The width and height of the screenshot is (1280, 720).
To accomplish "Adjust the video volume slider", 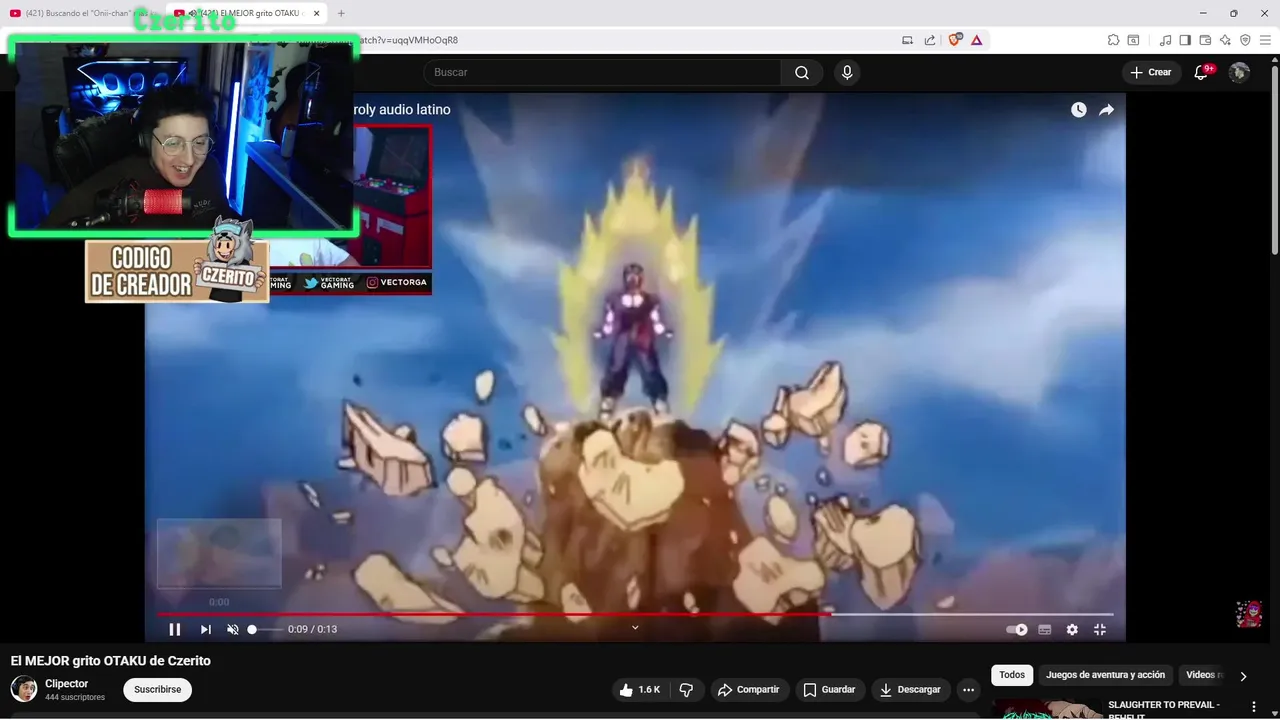I will pos(265,629).
